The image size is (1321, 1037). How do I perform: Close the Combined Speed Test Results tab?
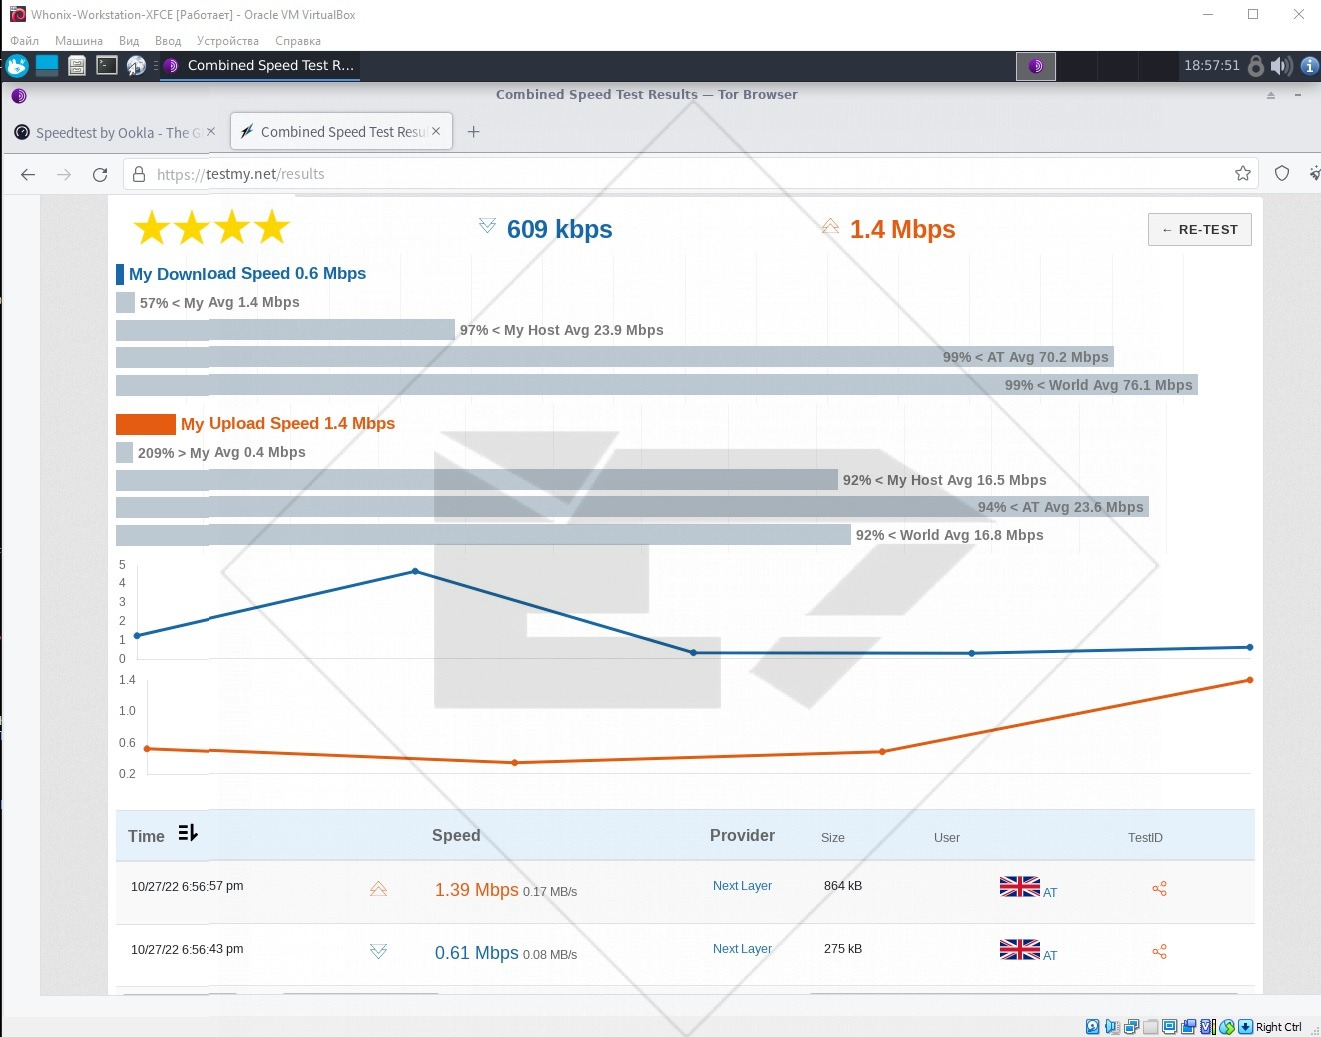coord(436,132)
